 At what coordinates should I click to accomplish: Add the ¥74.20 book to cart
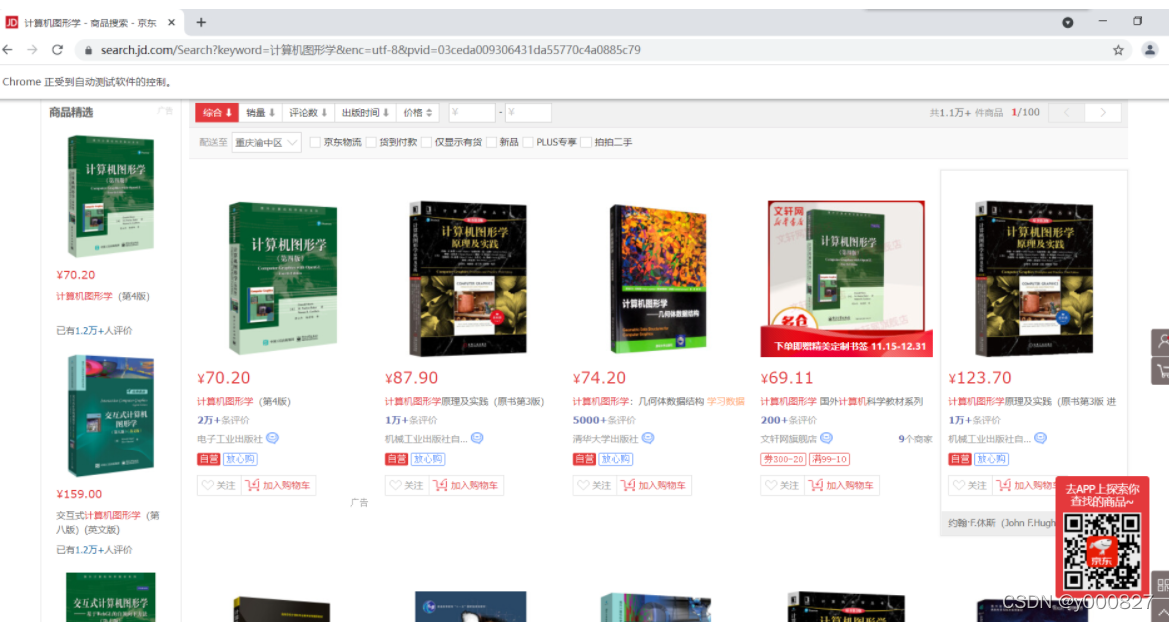tap(655, 486)
